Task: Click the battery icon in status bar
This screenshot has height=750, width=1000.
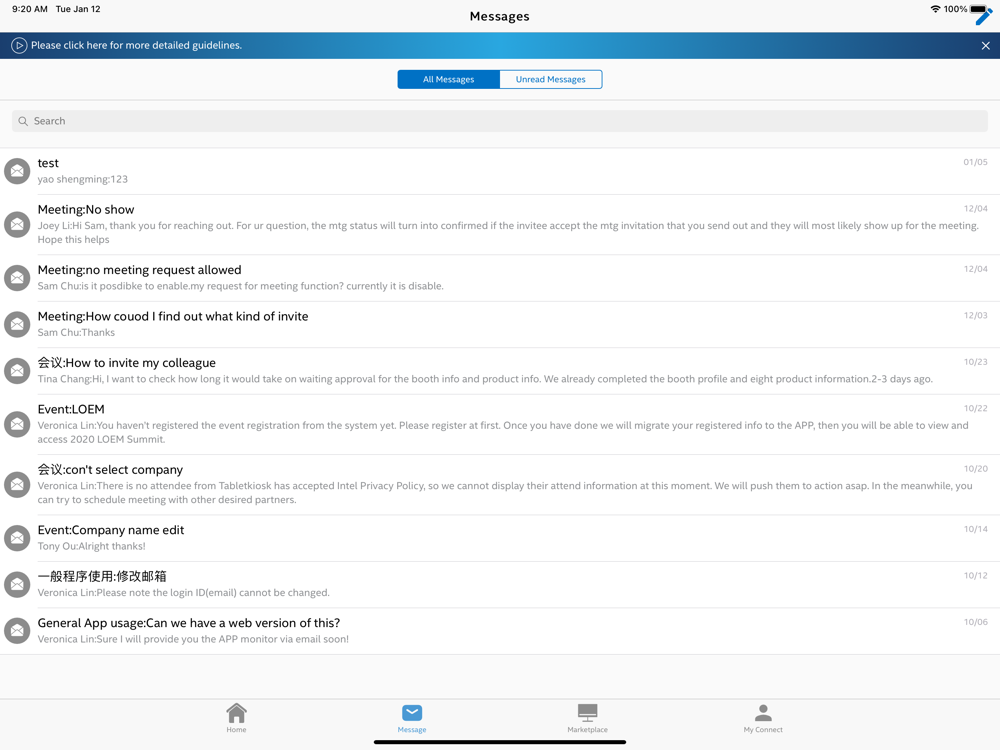Action: tap(978, 9)
